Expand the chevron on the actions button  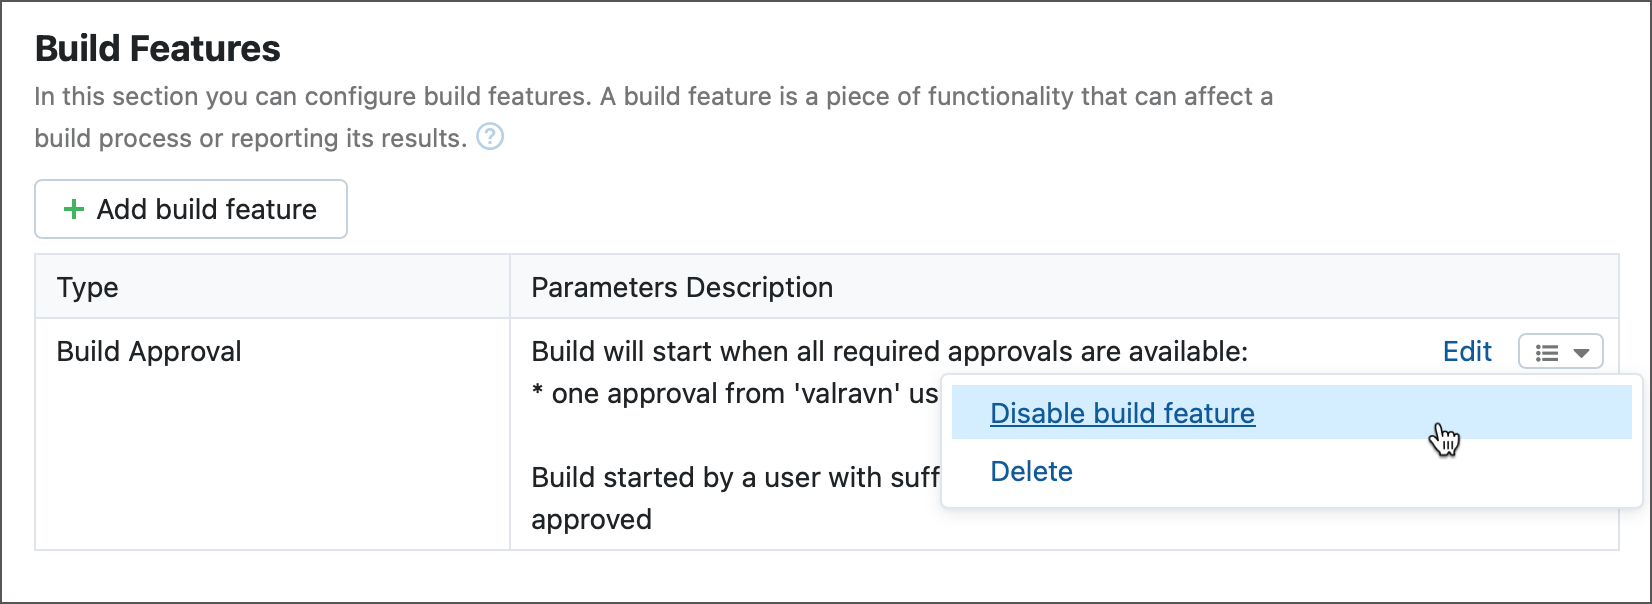[x=1580, y=351]
